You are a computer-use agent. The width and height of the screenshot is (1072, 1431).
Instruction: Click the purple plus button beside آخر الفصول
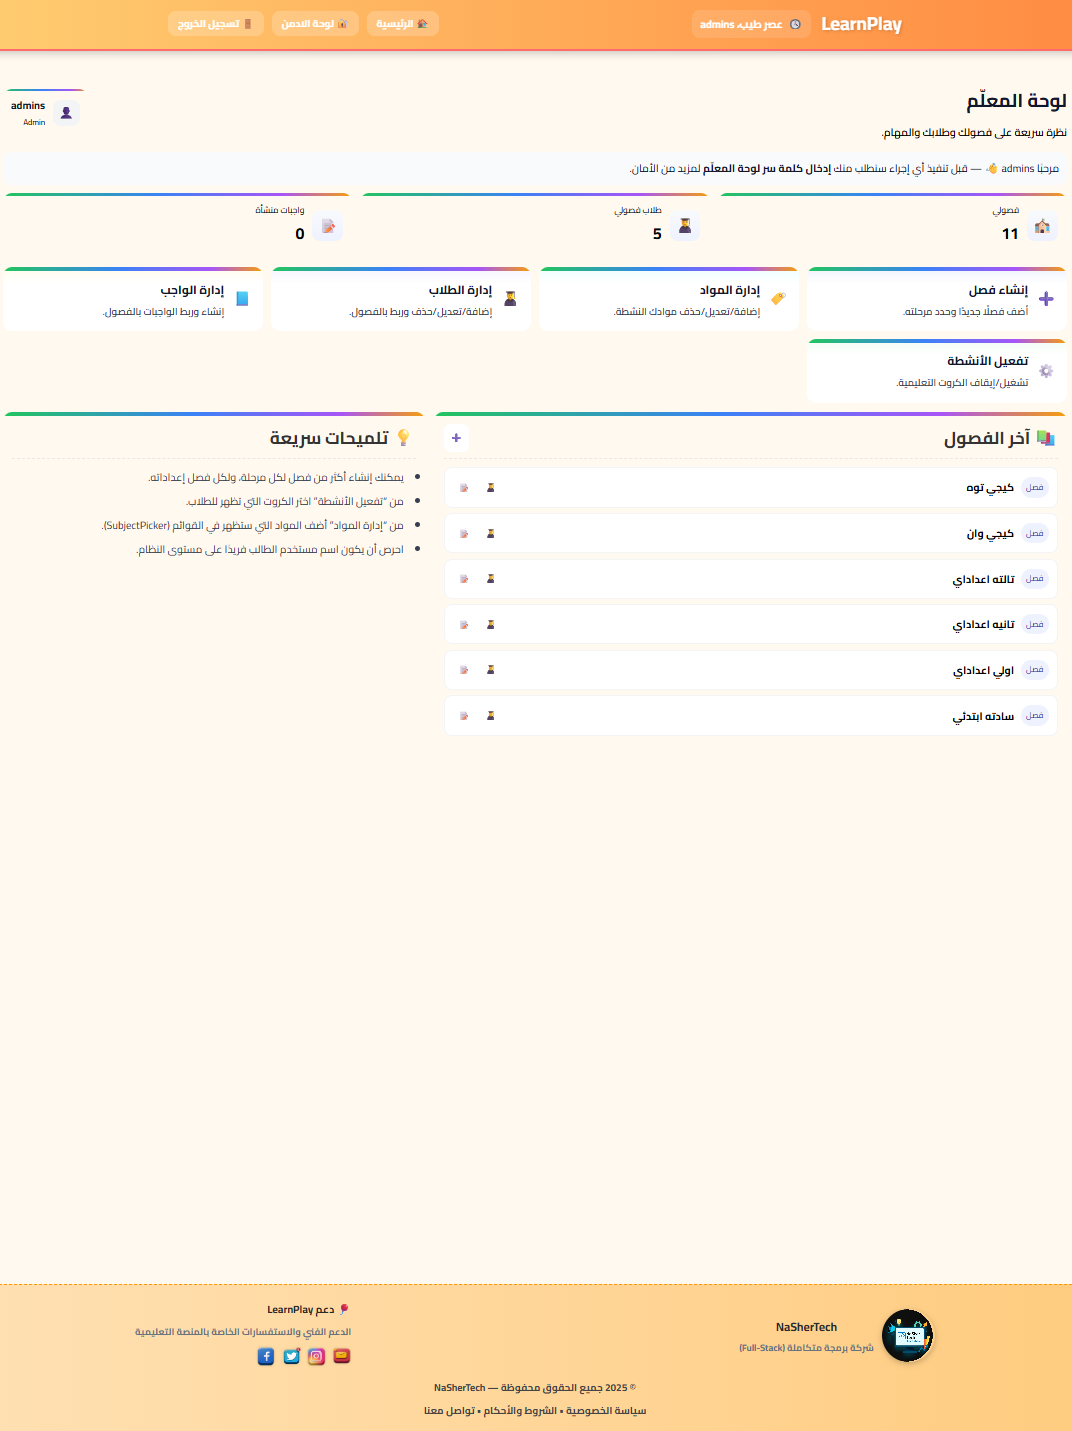click(x=456, y=438)
